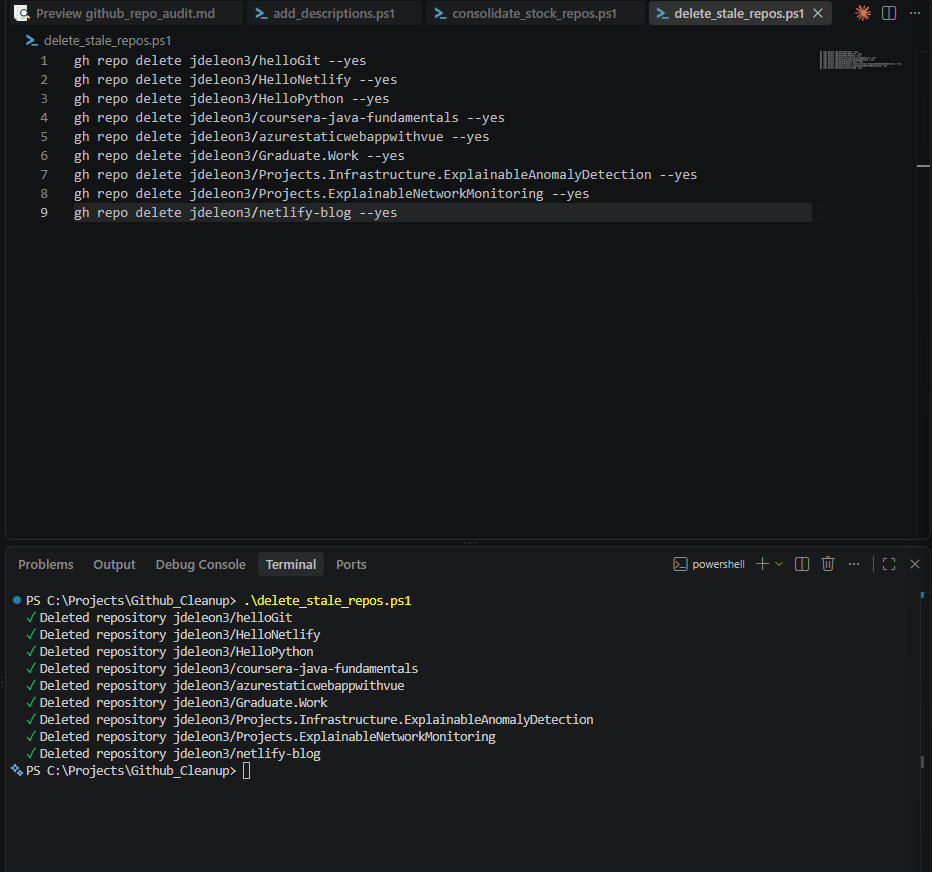Click the deleted ExplainableAnomalyDetection terminal output
The width and height of the screenshot is (932, 872).
316,720
